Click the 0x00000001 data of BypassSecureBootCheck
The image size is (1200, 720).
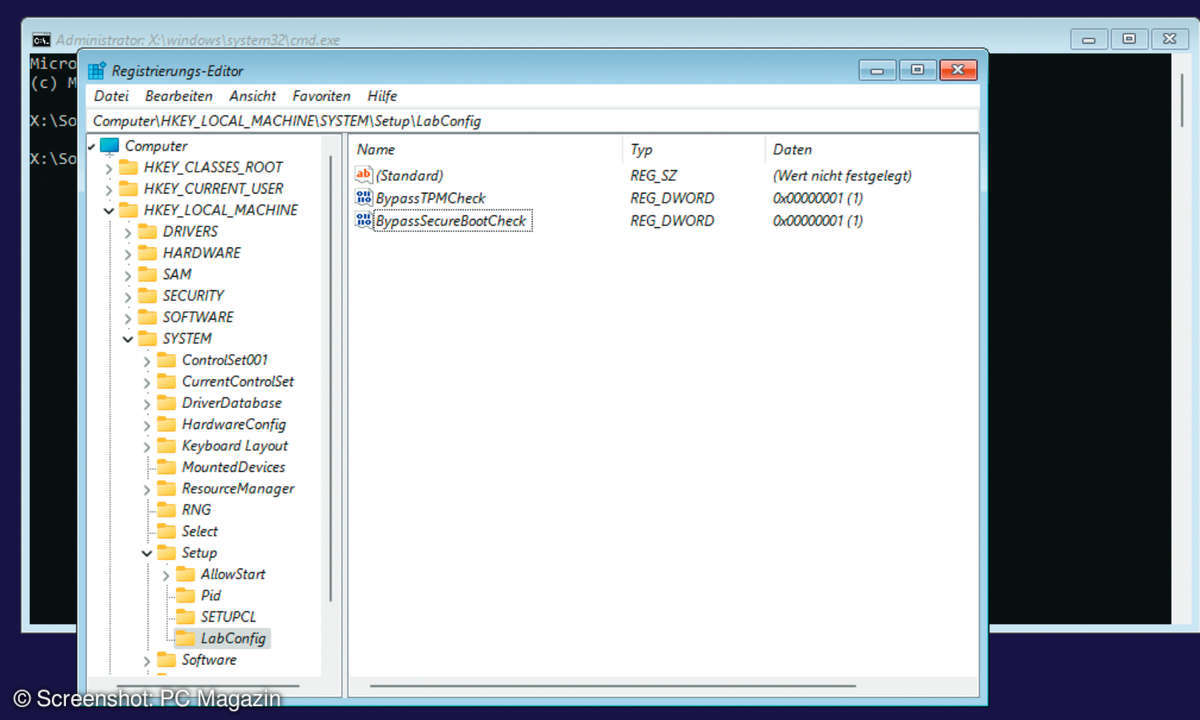click(x=817, y=221)
